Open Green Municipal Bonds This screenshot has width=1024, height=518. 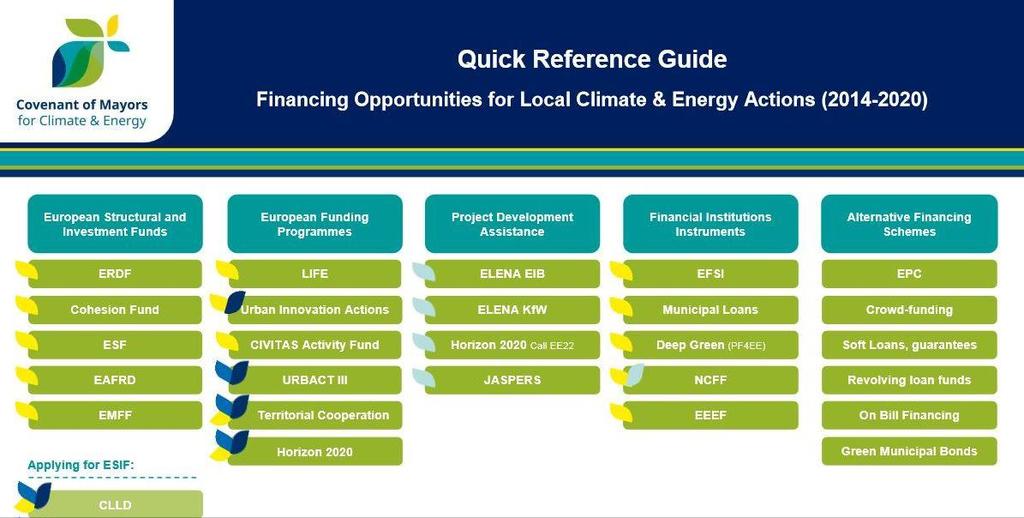click(909, 451)
